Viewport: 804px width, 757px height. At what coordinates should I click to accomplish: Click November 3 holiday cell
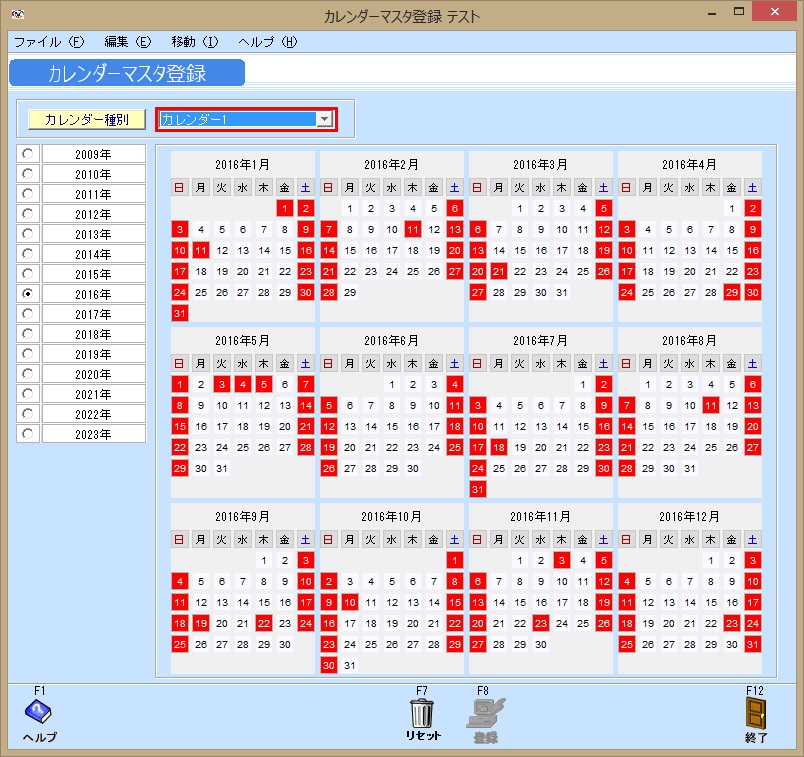point(561,560)
